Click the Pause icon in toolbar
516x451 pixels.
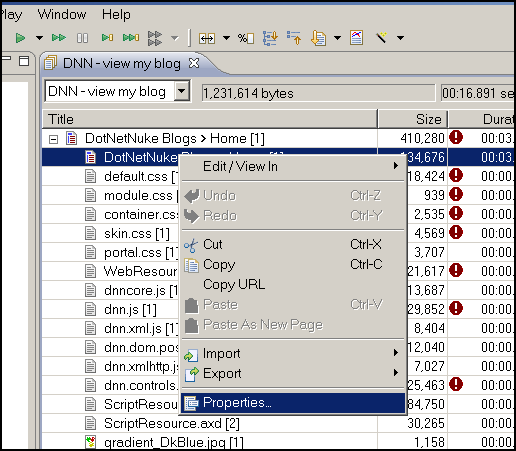click(x=82, y=38)
